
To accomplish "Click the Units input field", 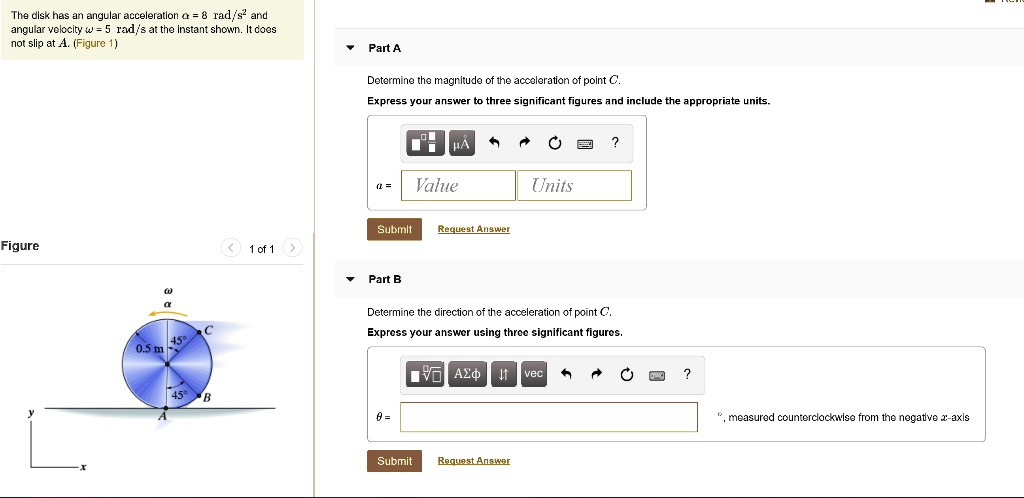I will pos(574,185).
